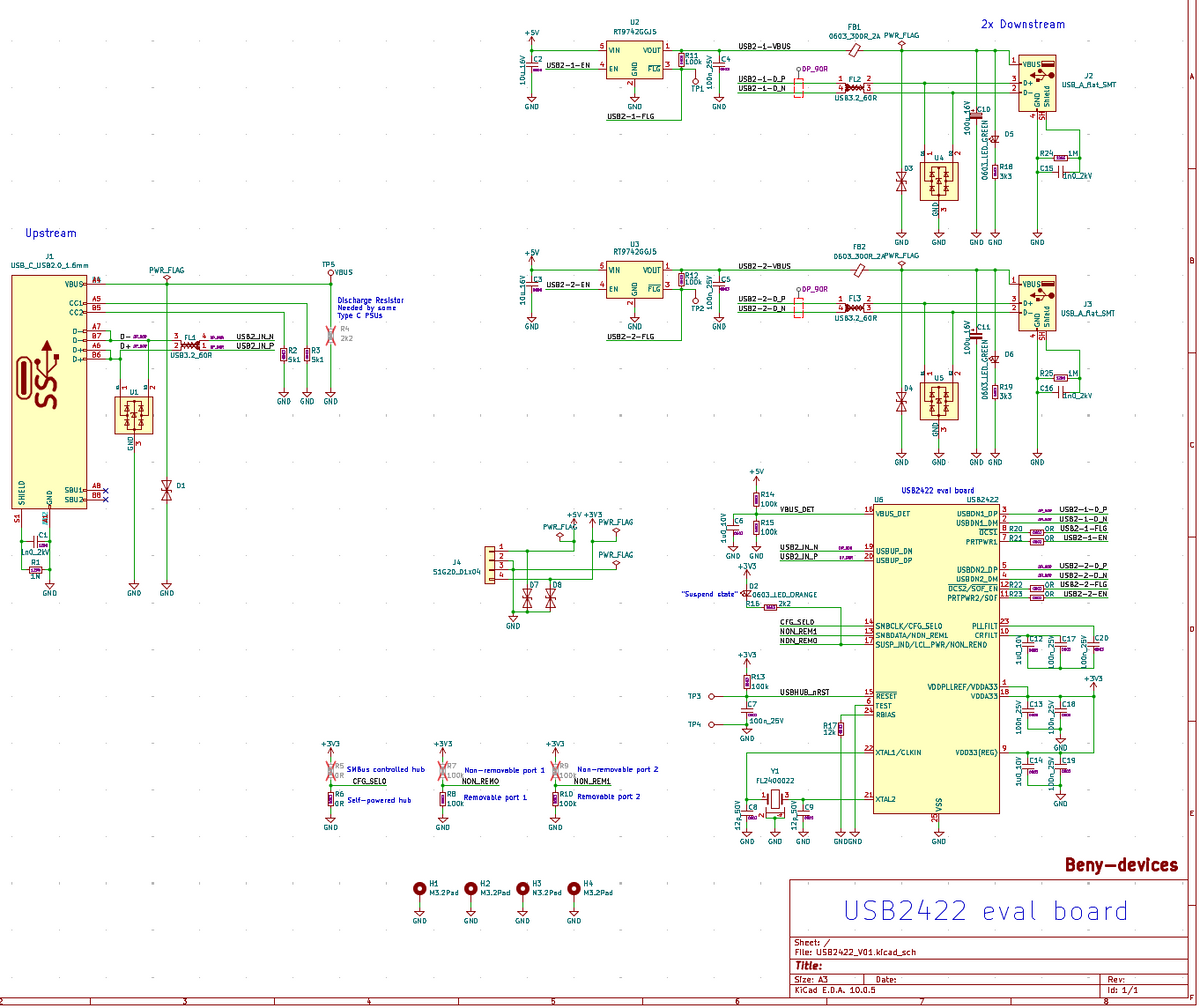Click test point TP5 on VBUS
The image size is (1200, 1008).
pos(331,272)
